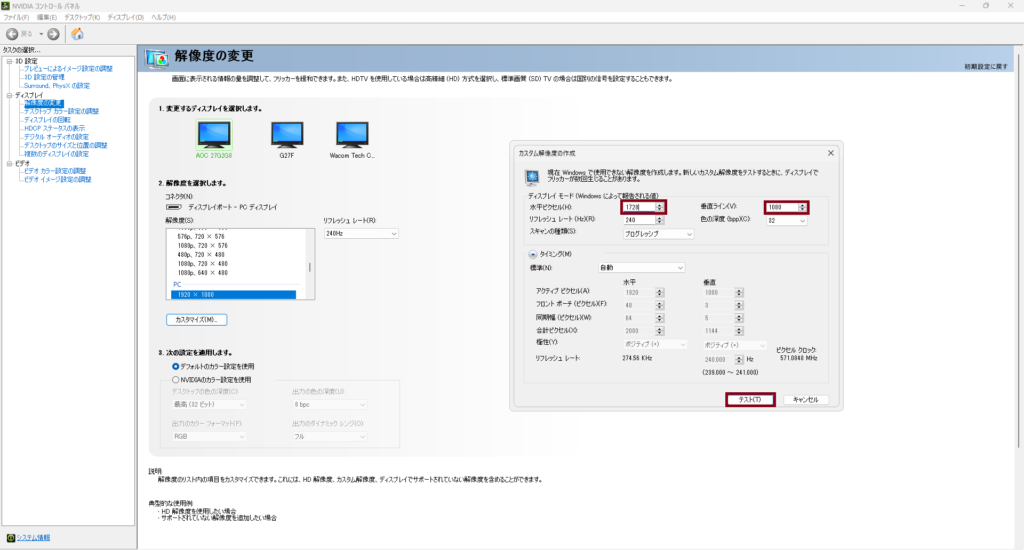Open the 色の深度 (bpp) dropdown

pyautogui.click(x=786, y=221)
